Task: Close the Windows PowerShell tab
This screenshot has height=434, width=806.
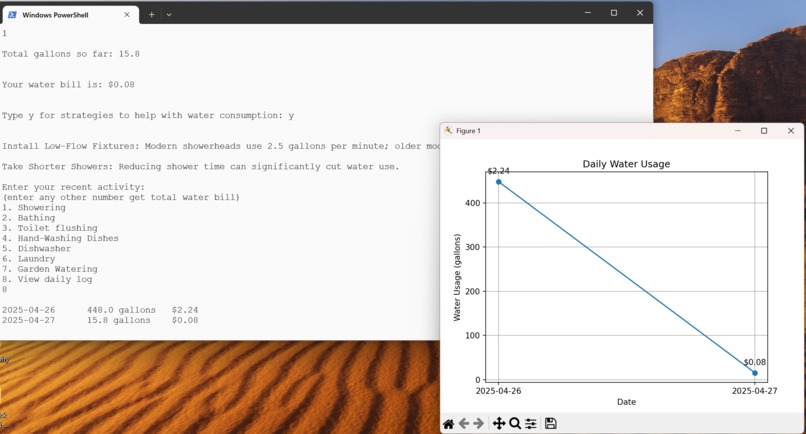Action: pos(127,15)
